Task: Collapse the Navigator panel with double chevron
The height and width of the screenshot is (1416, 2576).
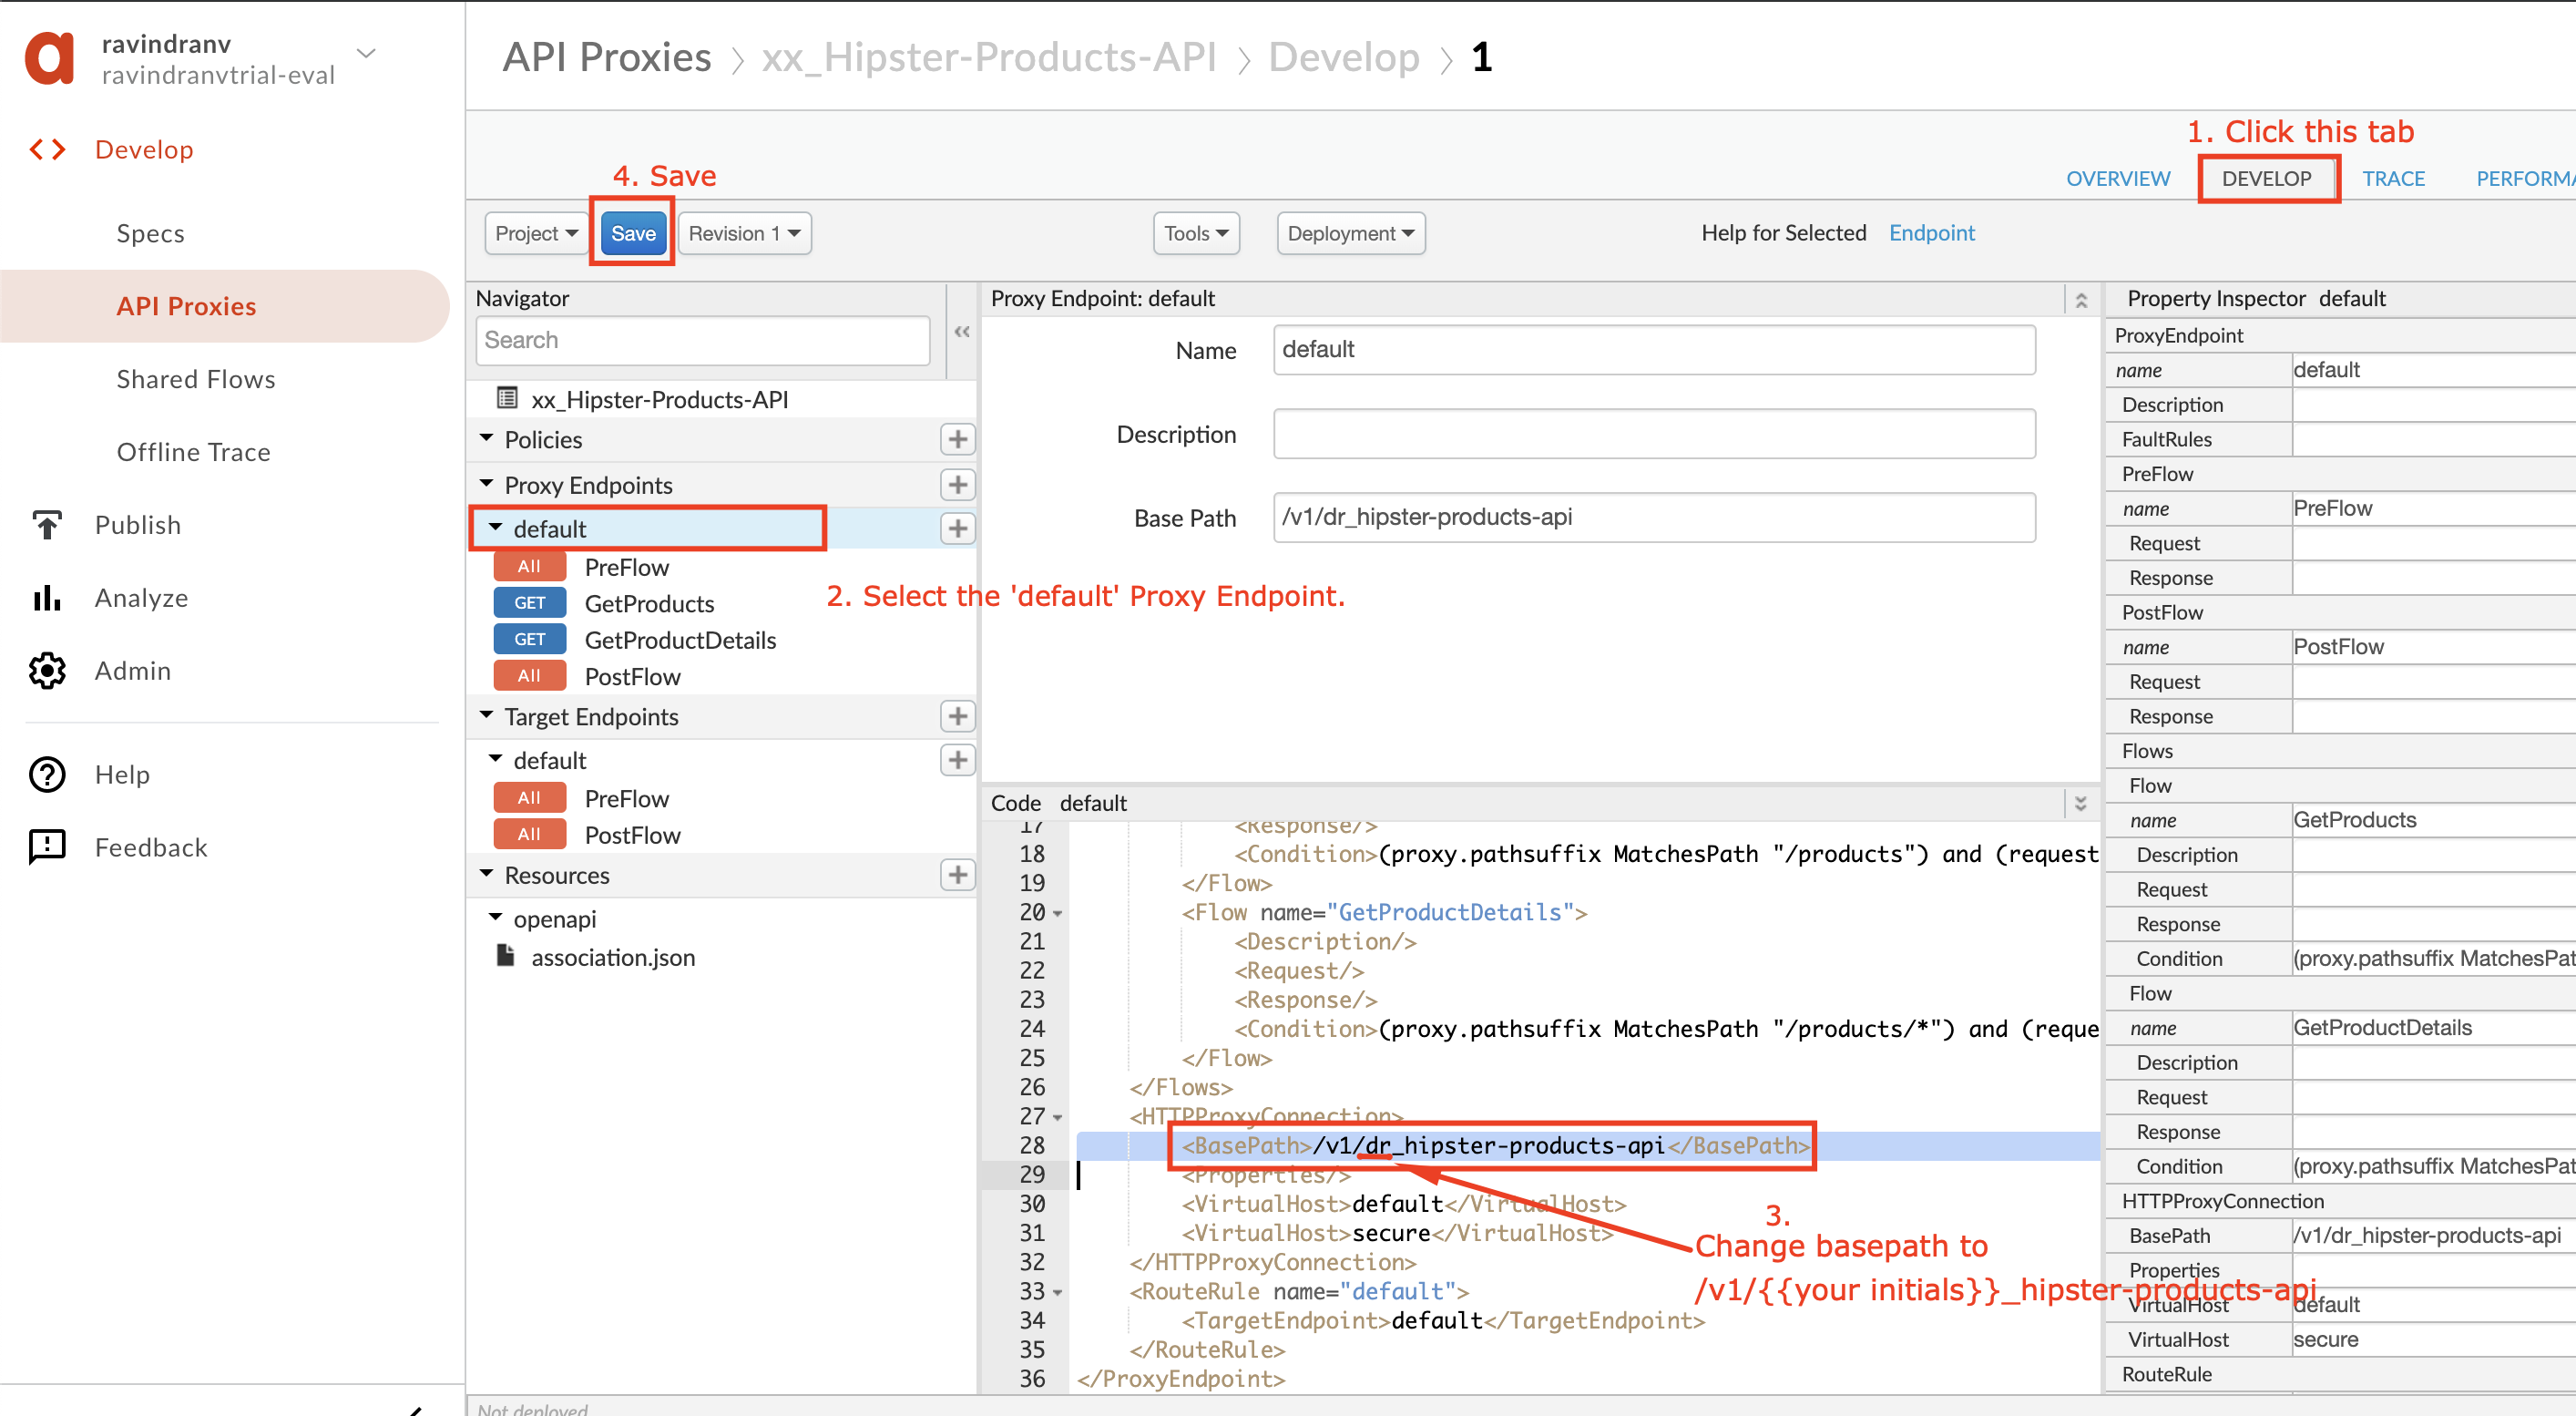Action: pyautogui.click(x=962, y=332)
